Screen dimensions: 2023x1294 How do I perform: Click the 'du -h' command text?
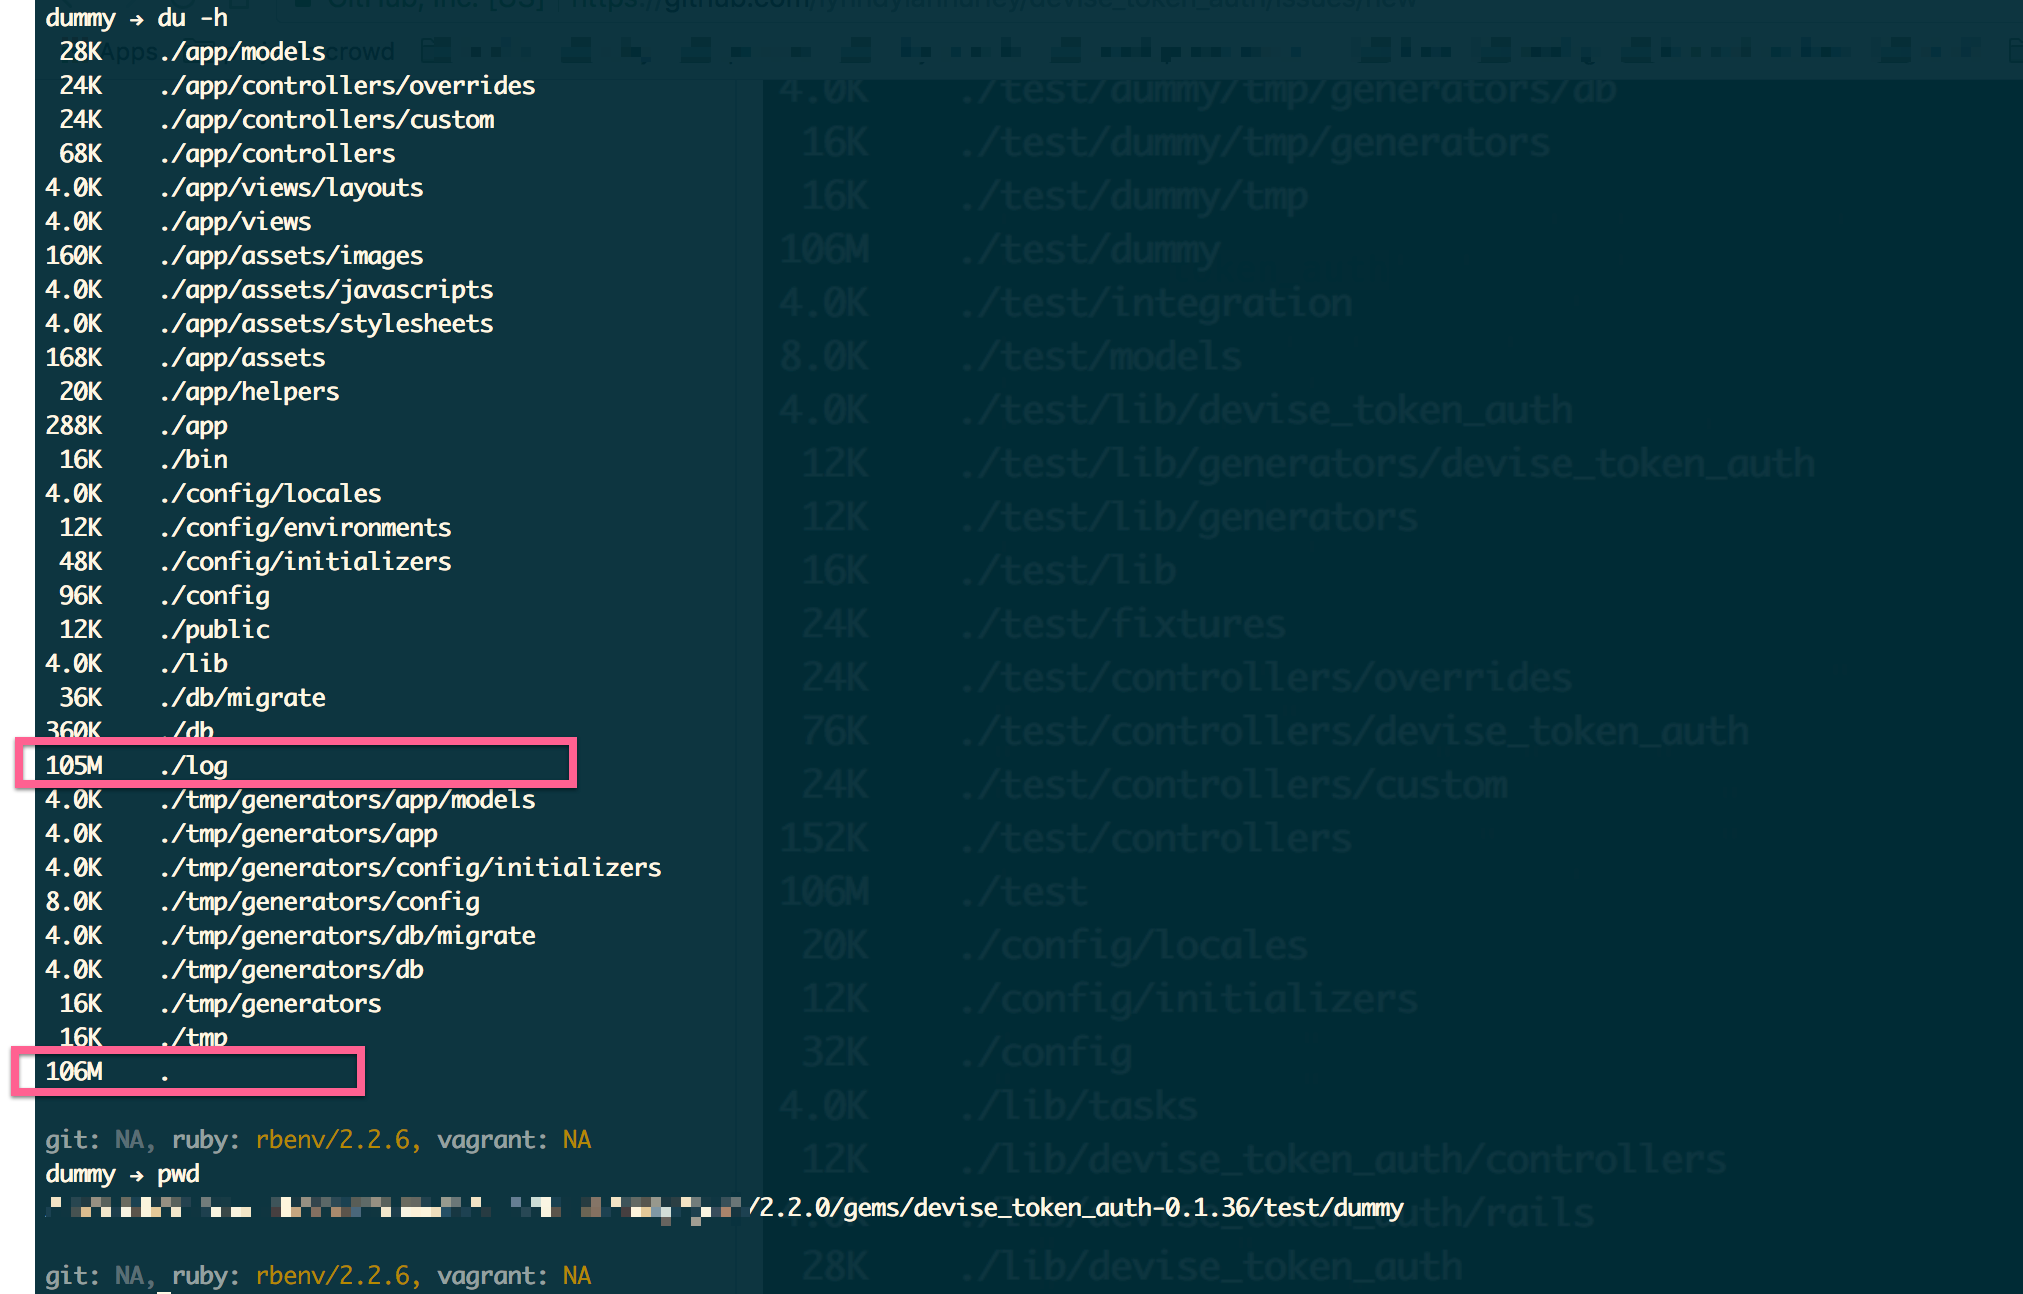(192, 18)
